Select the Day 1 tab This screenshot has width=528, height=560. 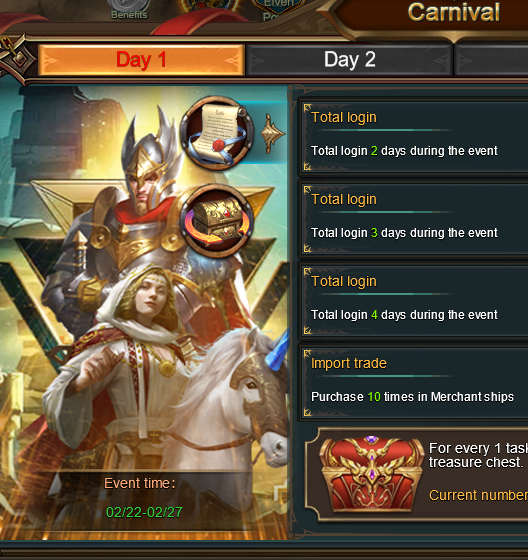(x=141, y=60)
